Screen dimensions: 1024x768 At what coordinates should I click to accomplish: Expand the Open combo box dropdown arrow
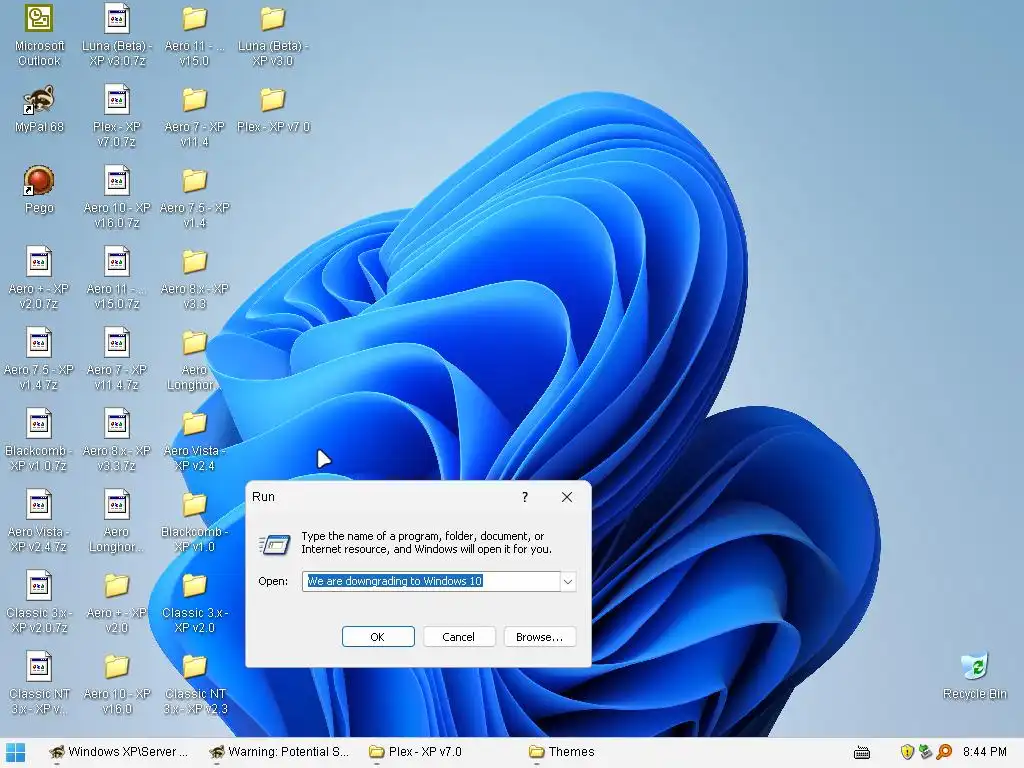pos(568,581)
